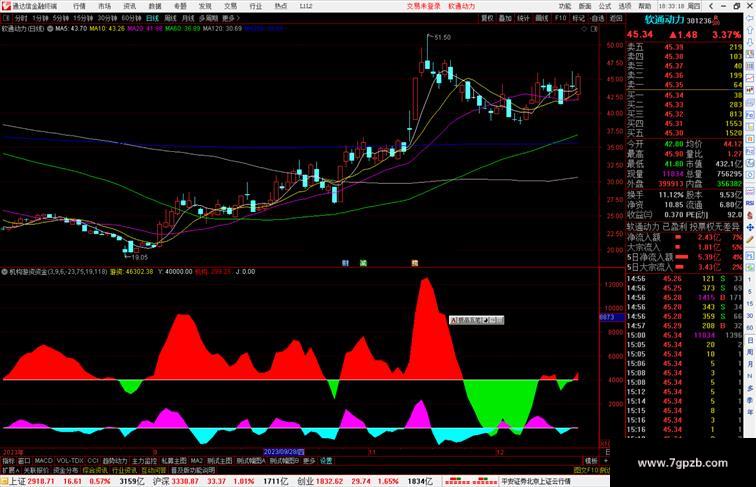Viewport: 756px width, 487px height.
Task: Select the 5分钟 period
Action: pos(60,18)
